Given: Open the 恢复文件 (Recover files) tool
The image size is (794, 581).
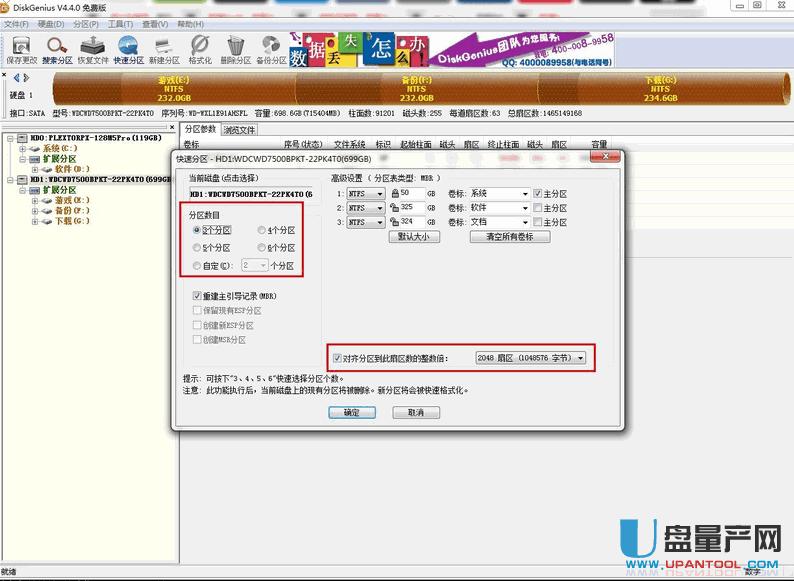Looking at the screenshot, I should tap(93, 49).
